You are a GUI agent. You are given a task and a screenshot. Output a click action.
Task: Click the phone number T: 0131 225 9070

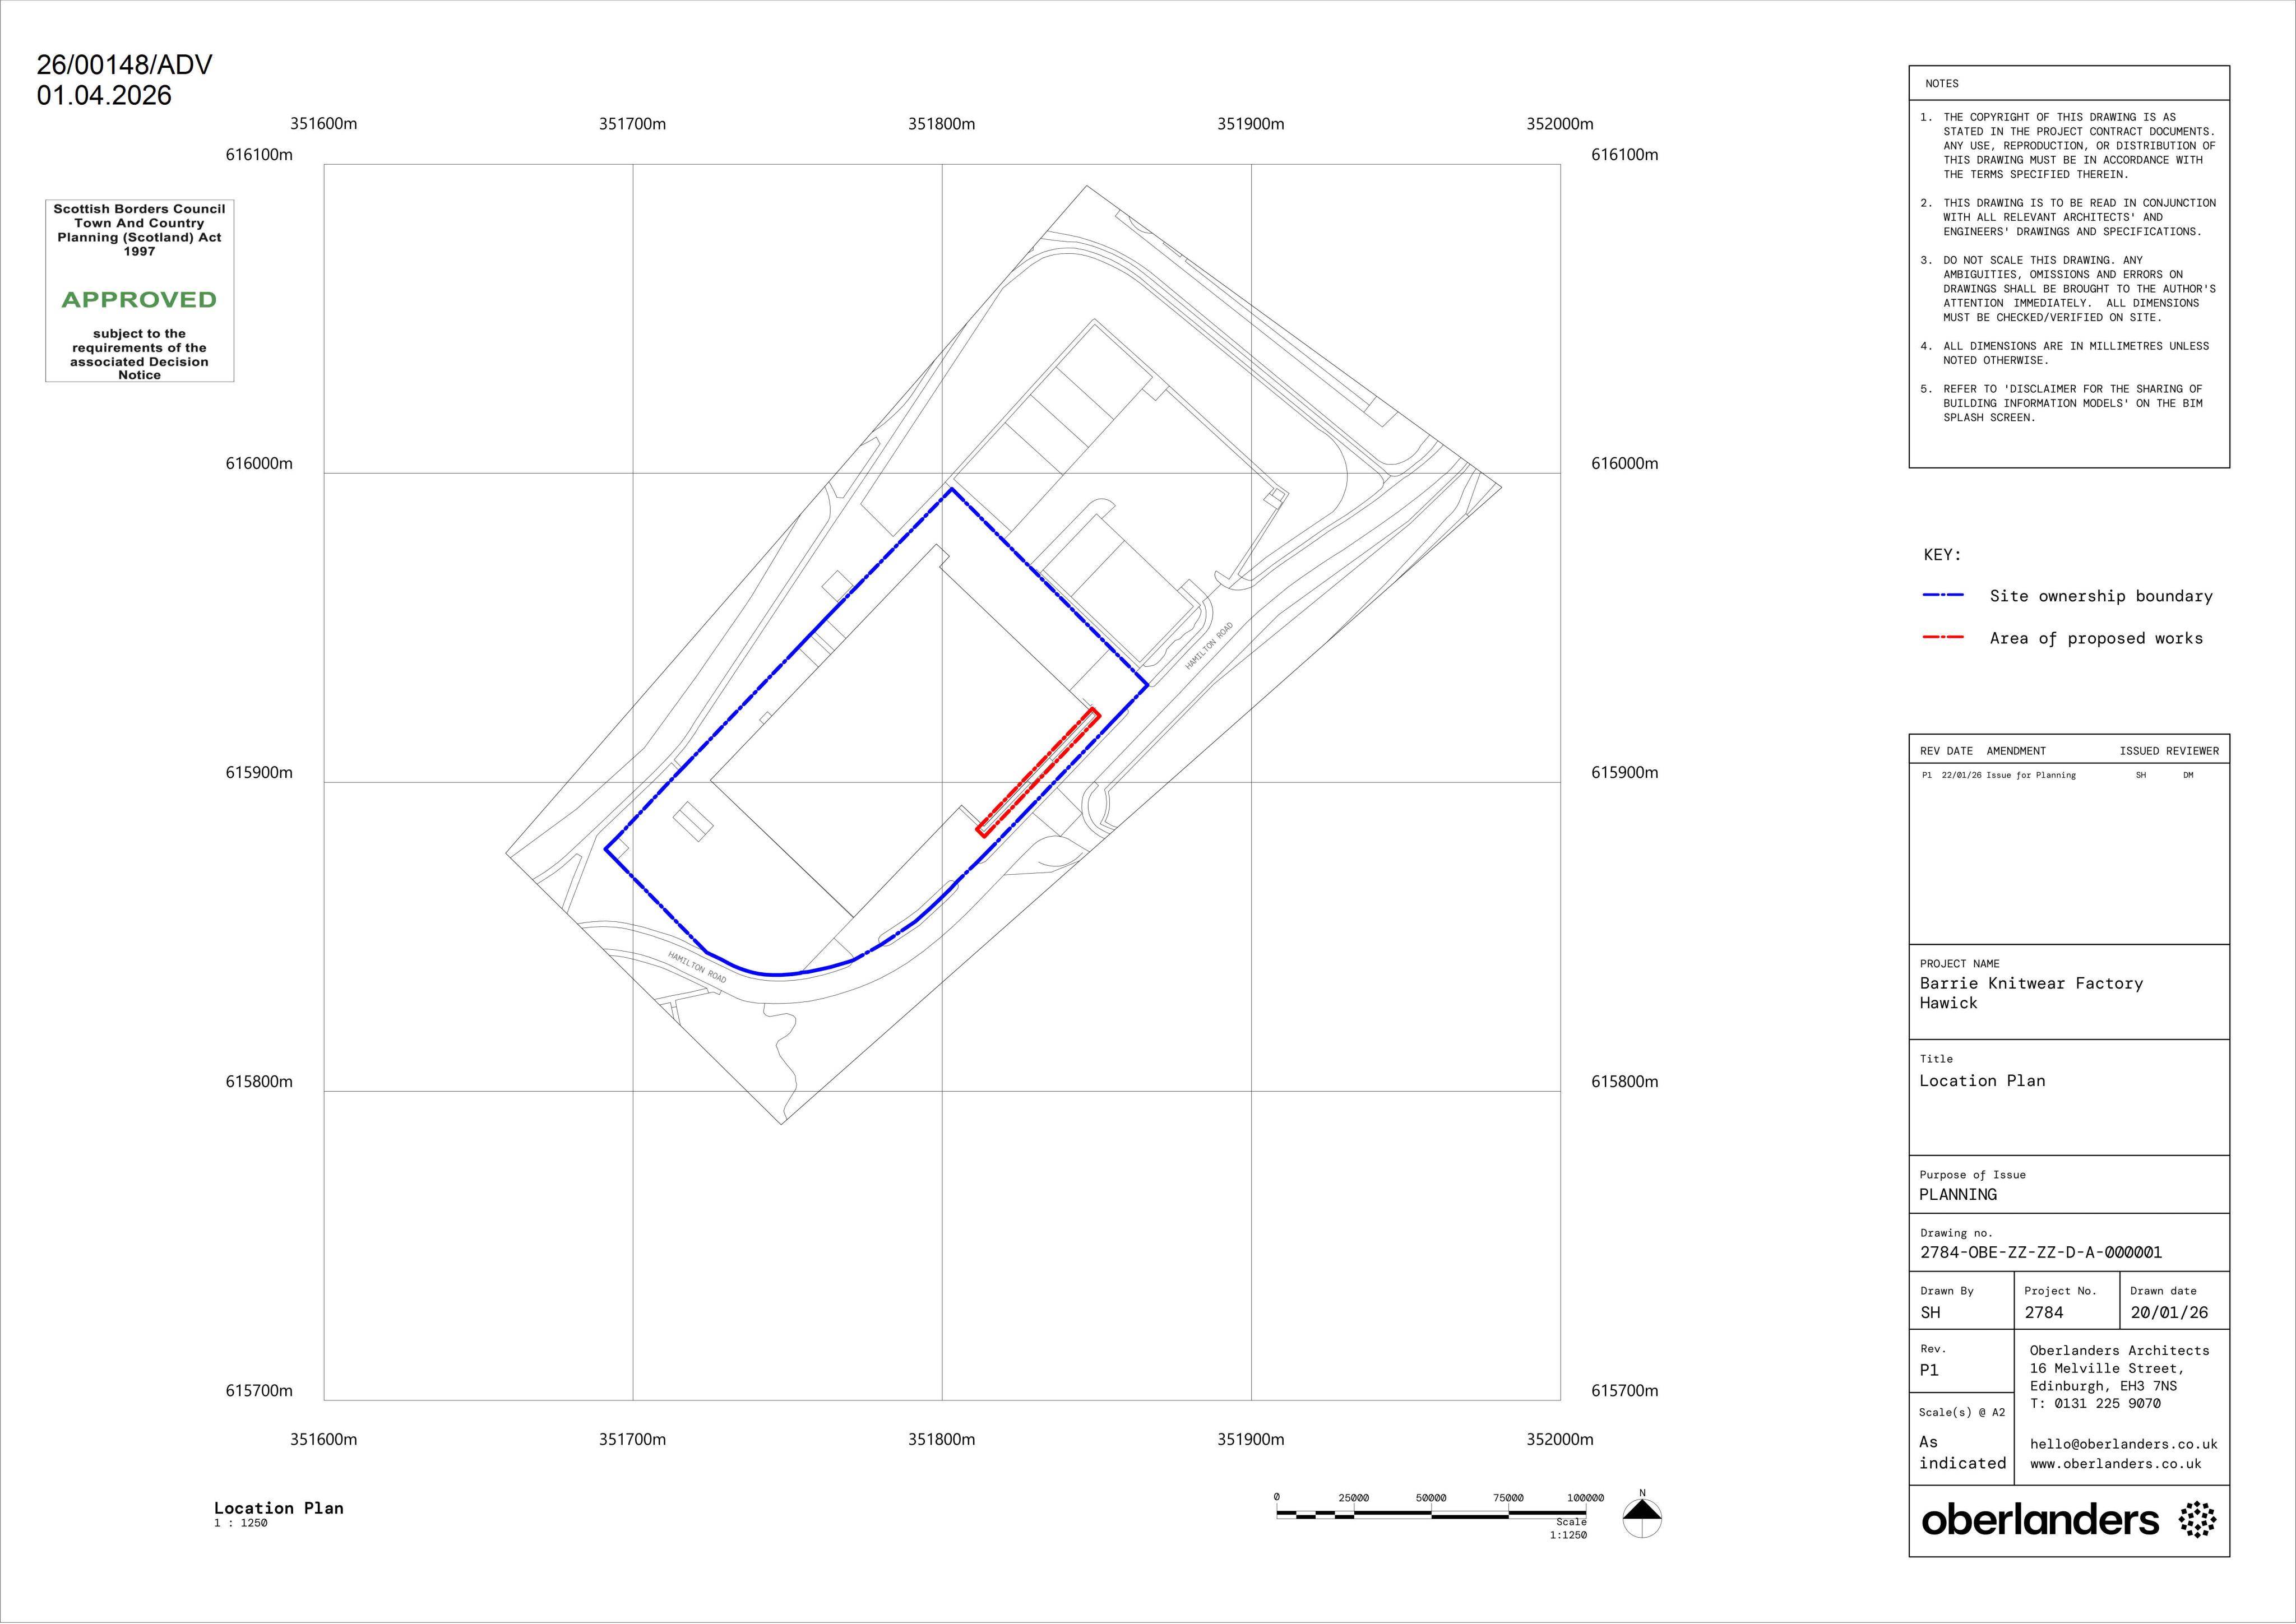(x=2095, y=1404)
